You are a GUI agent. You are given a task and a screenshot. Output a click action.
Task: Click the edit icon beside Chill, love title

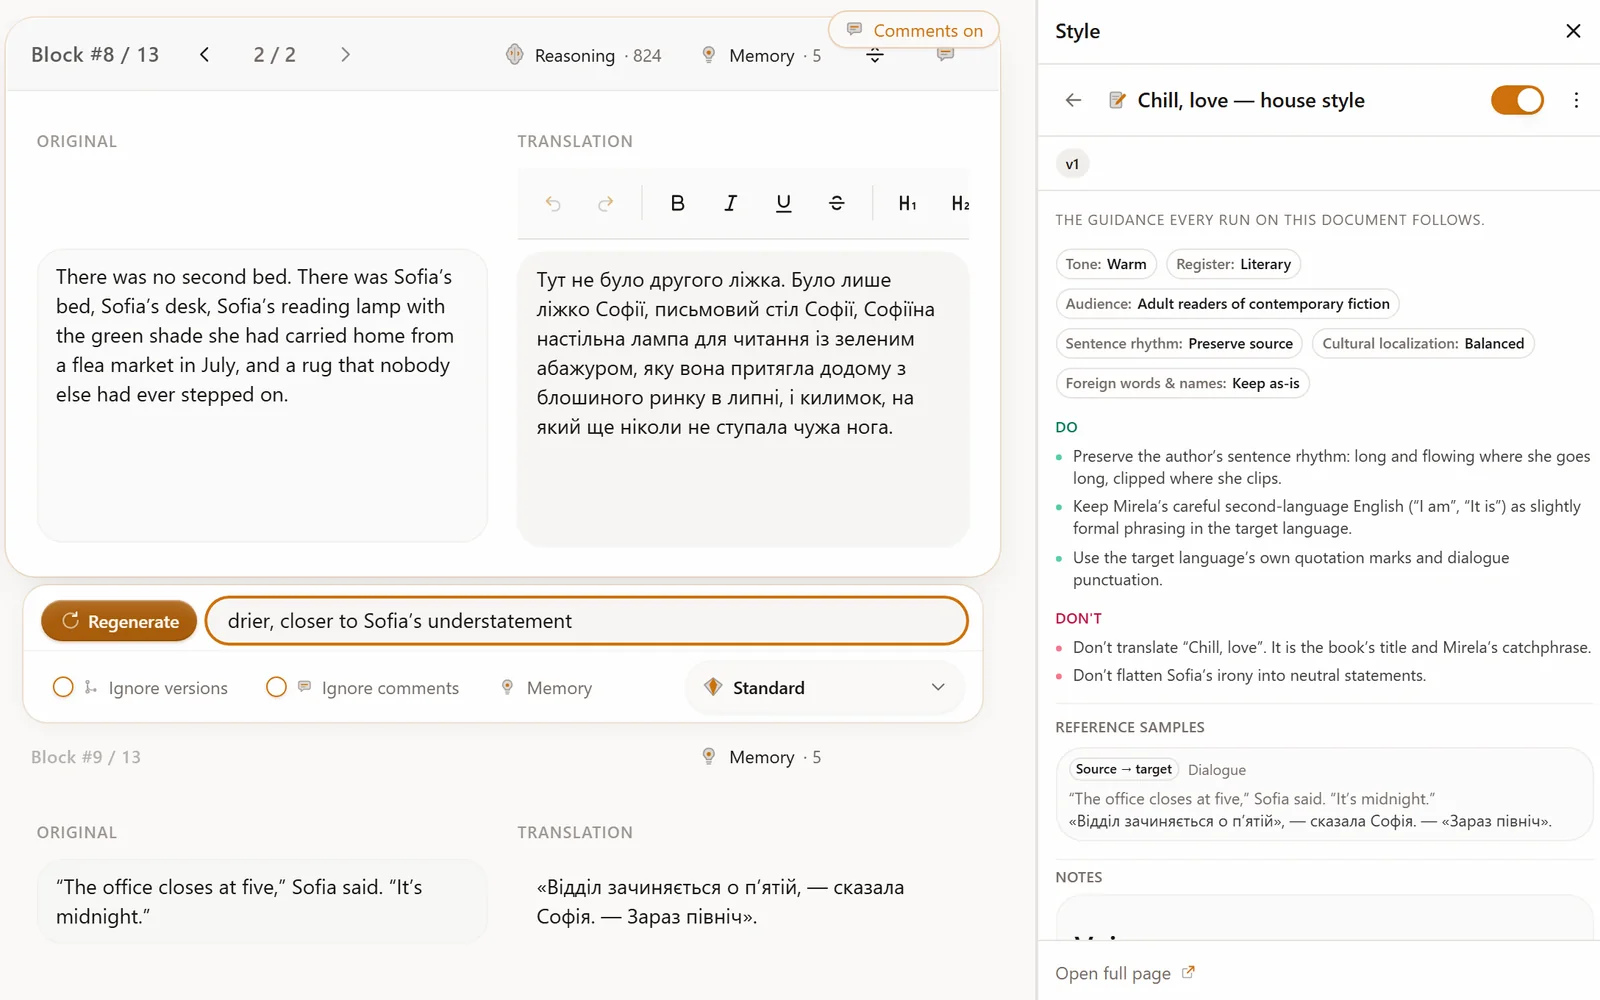coord(1117,100)
